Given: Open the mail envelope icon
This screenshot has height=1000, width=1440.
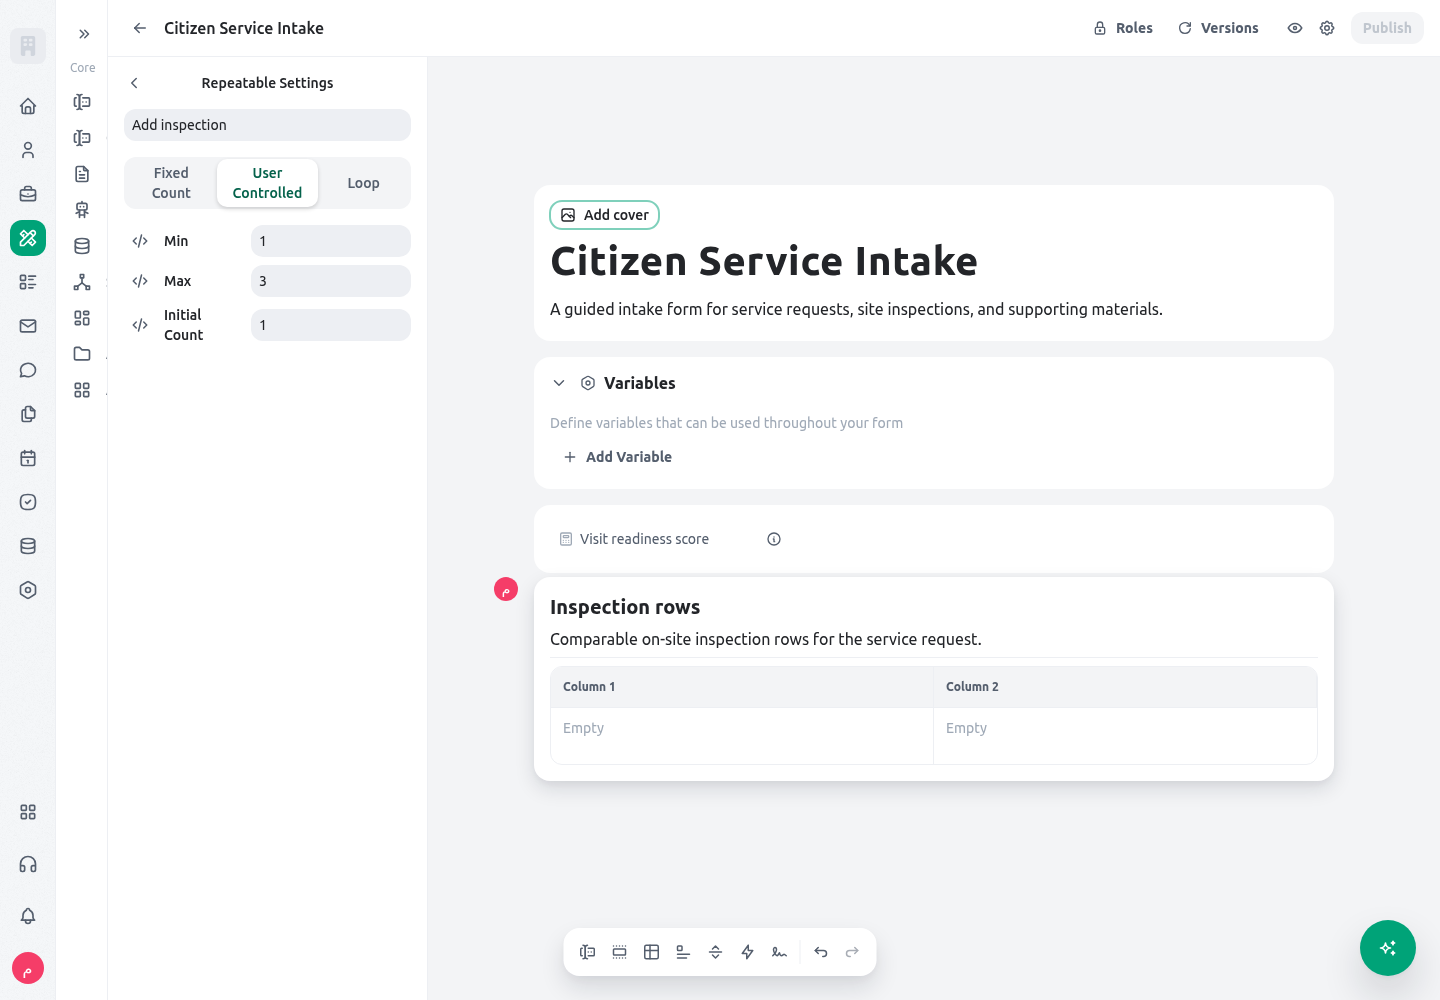Looking at the screenshot, I should tap(28, 326).
